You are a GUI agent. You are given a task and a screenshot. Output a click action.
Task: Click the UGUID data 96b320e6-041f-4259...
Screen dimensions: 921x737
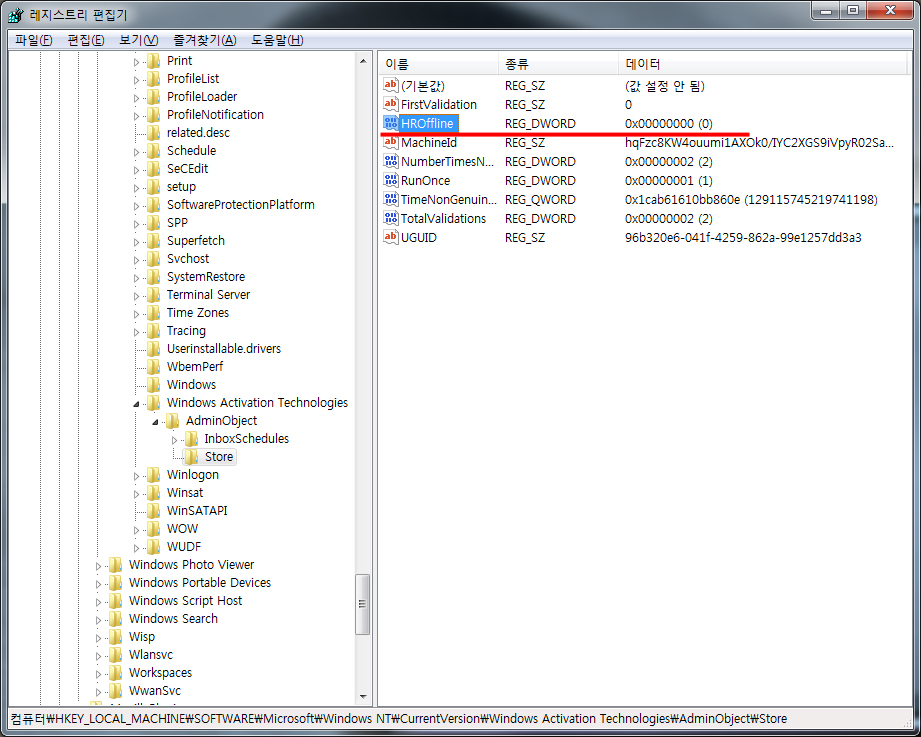[743, 238]
